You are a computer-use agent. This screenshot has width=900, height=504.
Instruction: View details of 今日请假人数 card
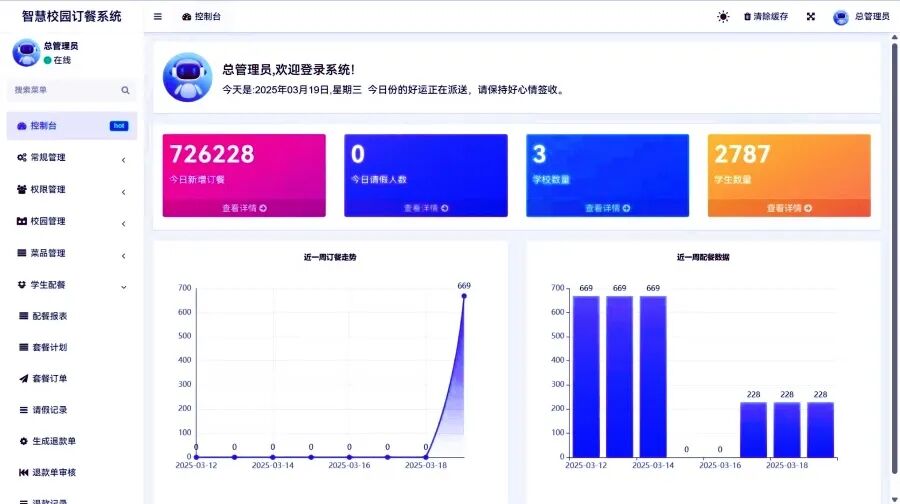[x=426, y=208]
